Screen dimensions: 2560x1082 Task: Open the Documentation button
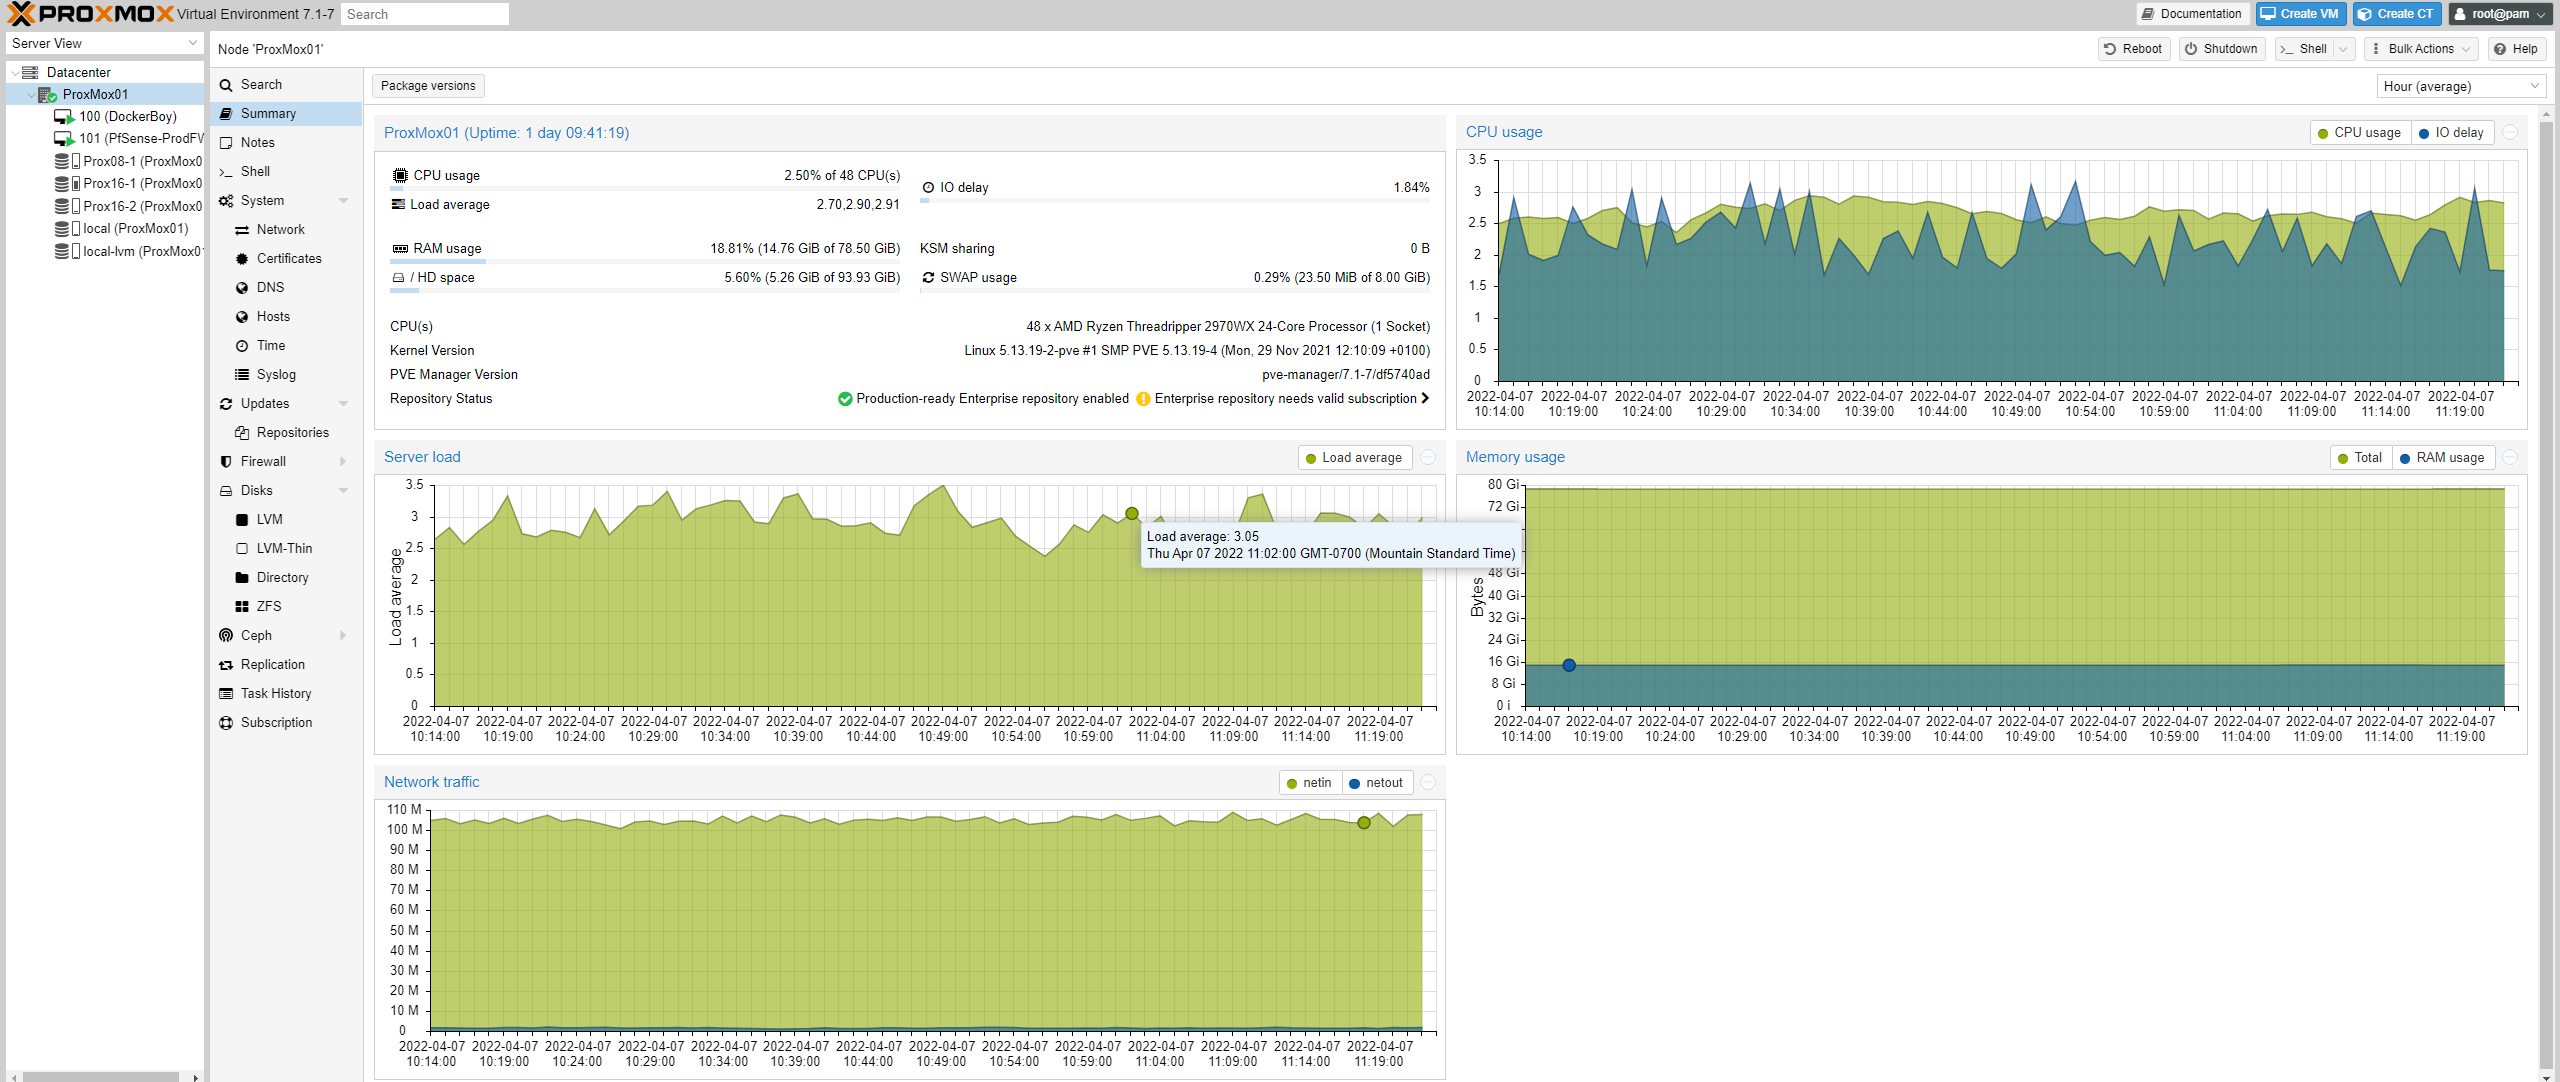[2191, 14]
